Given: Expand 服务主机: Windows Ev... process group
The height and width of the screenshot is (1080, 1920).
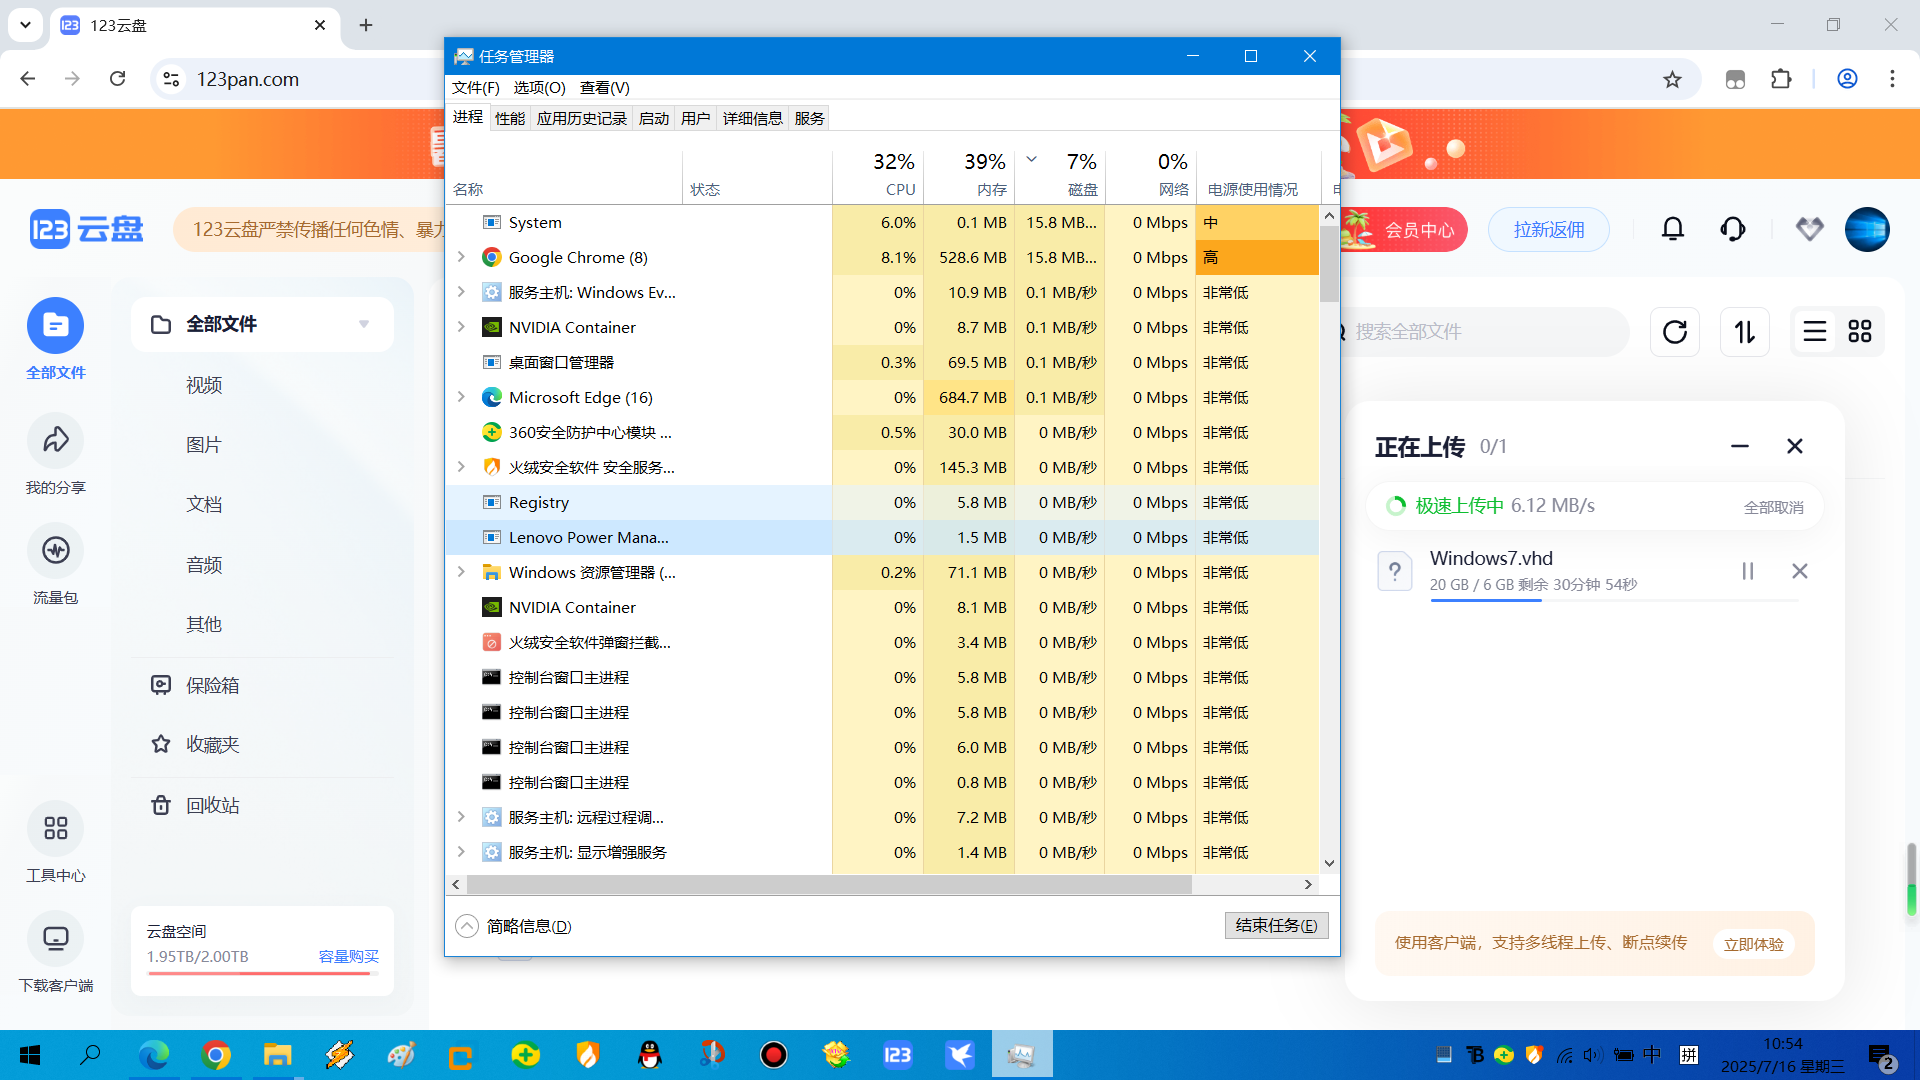Looking at the screenshot, I should pos(461,292).
